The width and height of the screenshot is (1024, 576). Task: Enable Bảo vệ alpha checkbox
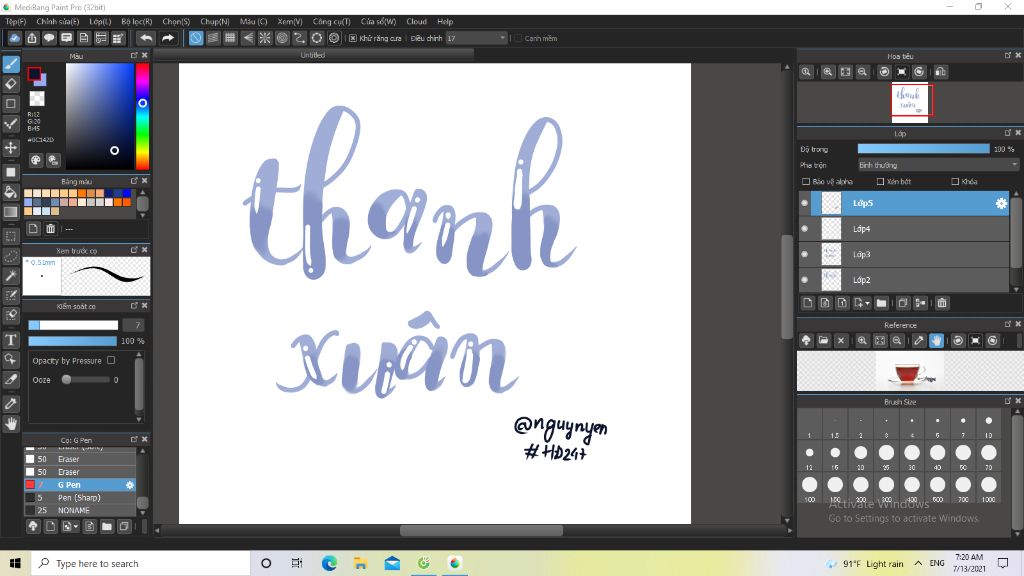coord(805,182)
